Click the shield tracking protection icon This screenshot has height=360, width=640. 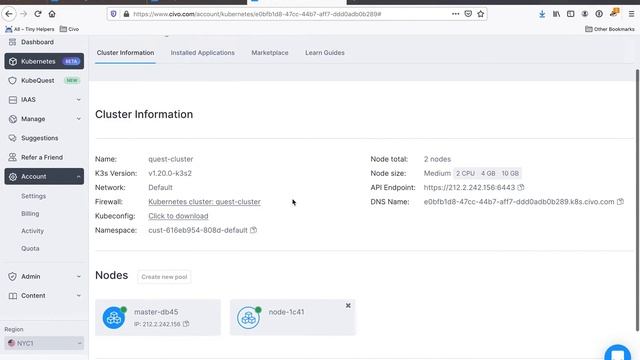(x=113, y=14)
